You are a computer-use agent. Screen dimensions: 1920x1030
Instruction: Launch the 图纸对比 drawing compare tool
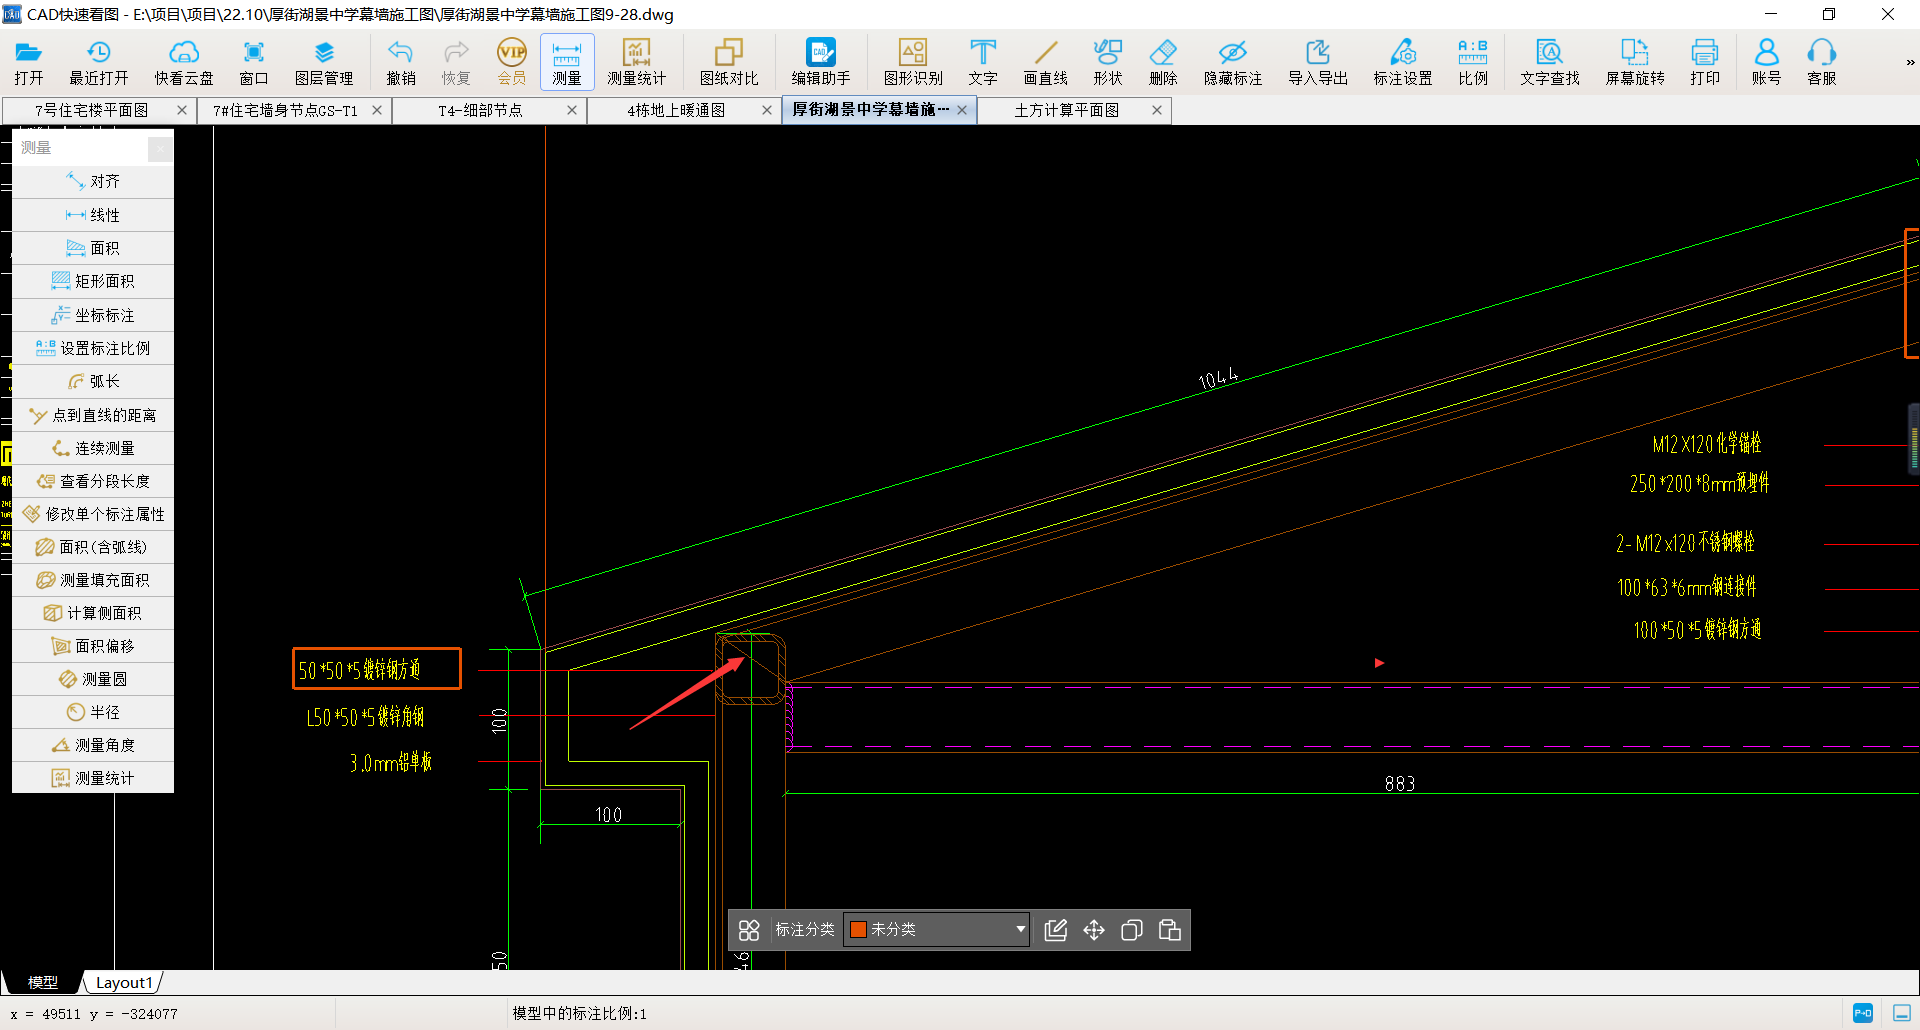click(x=728, y=62)
